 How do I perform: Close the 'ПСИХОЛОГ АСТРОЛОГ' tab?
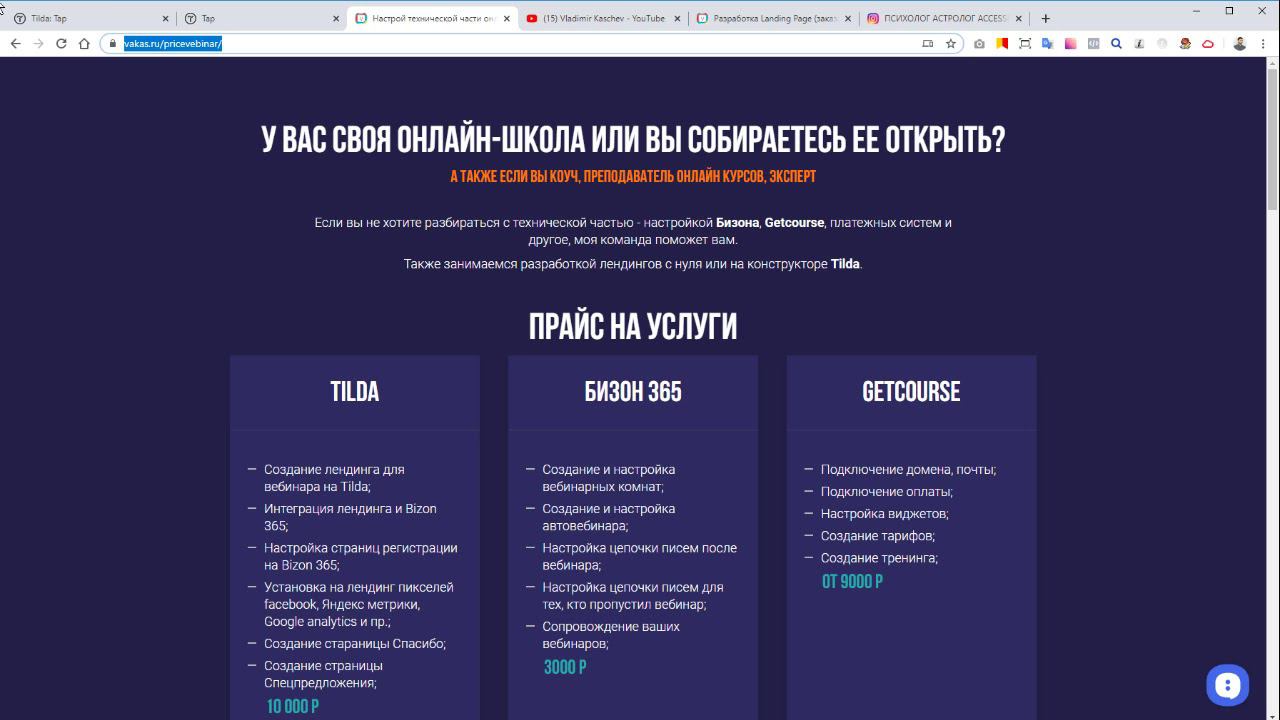[1020, 18]
